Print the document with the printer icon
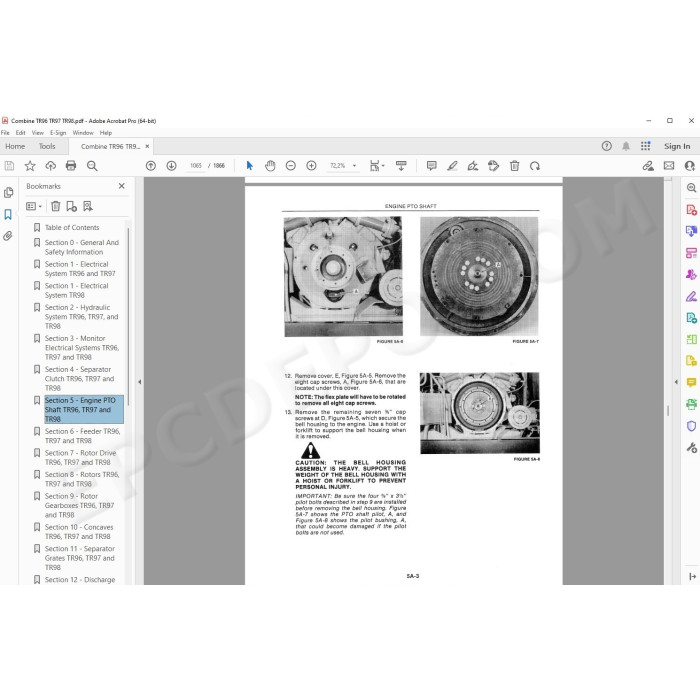The width and height of the screenshot is (700, 700). (x=71, y=166)
